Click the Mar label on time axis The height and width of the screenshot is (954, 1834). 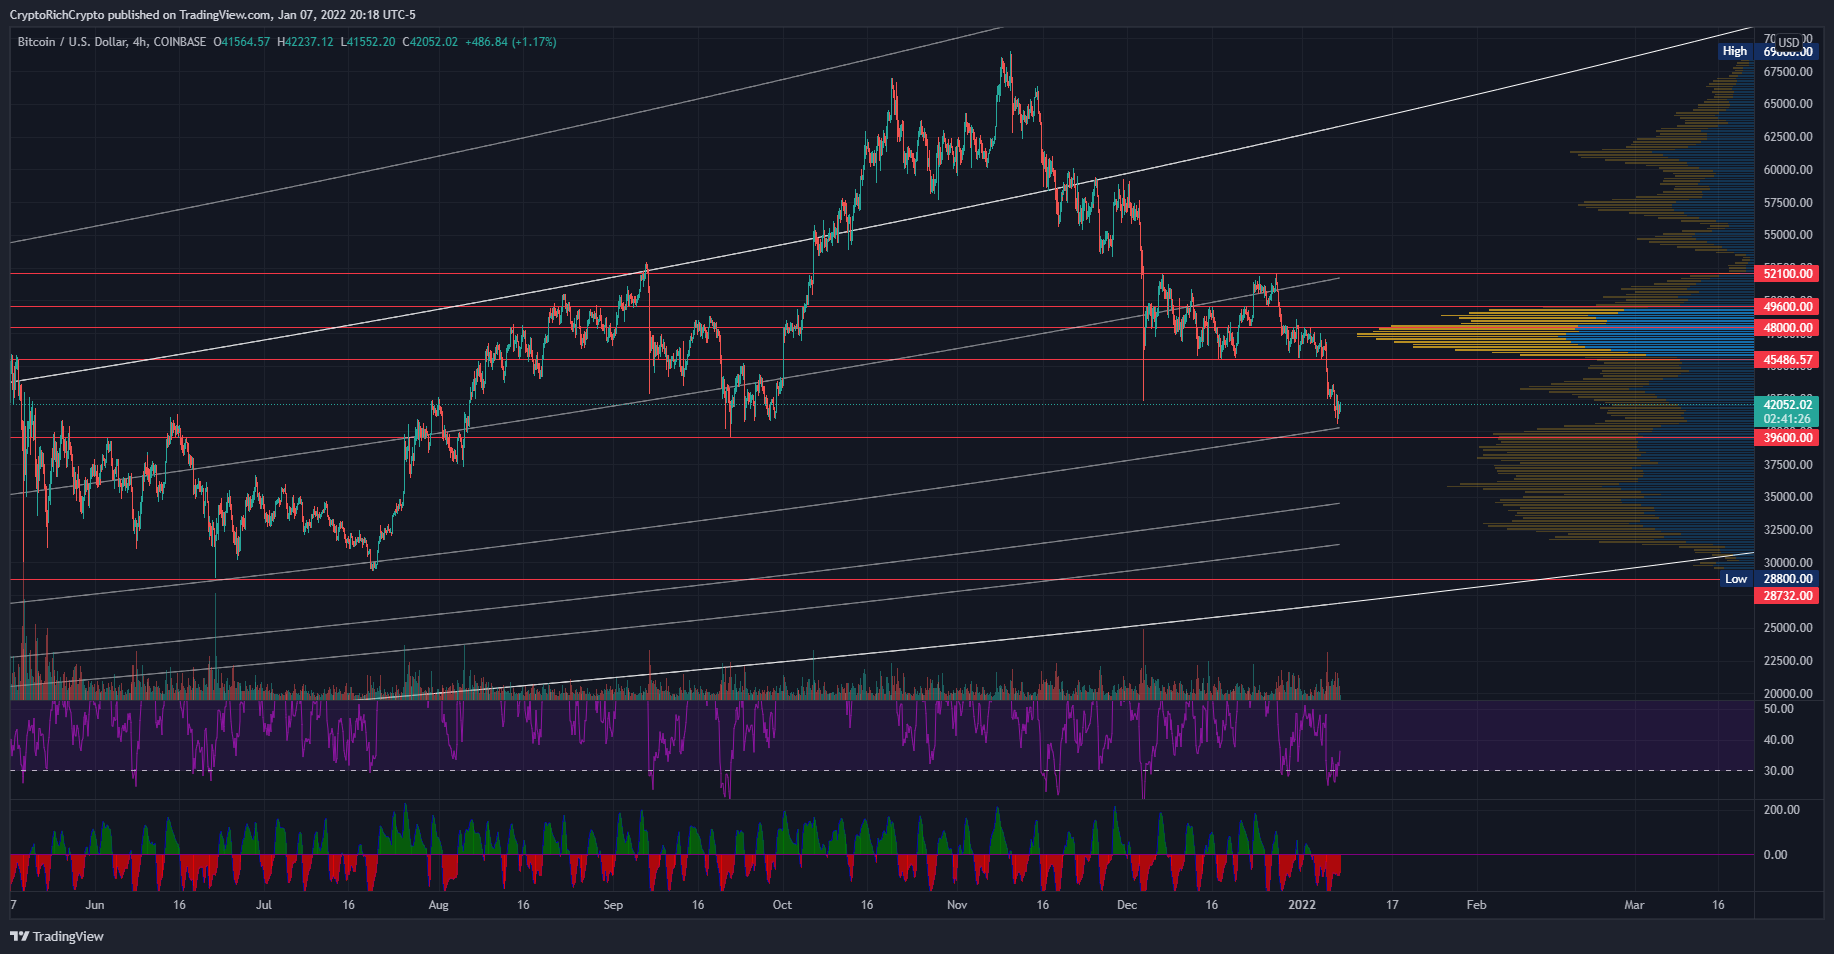pyautogui.click(x=1634, y=905)
